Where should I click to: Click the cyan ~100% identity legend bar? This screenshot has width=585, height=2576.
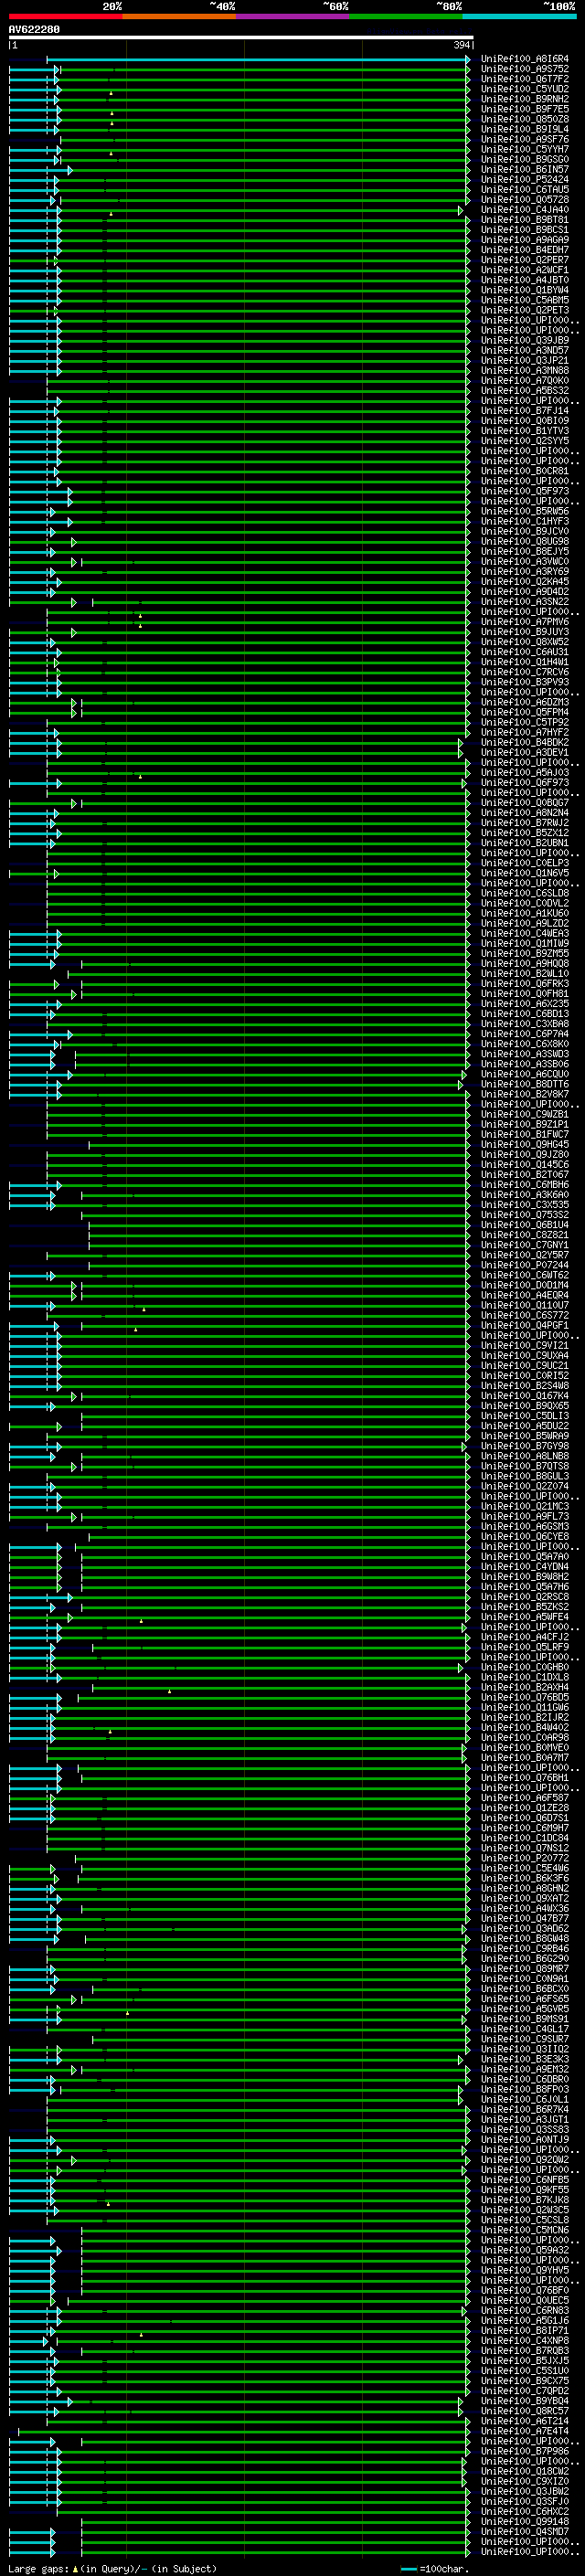tap(520, 16)
